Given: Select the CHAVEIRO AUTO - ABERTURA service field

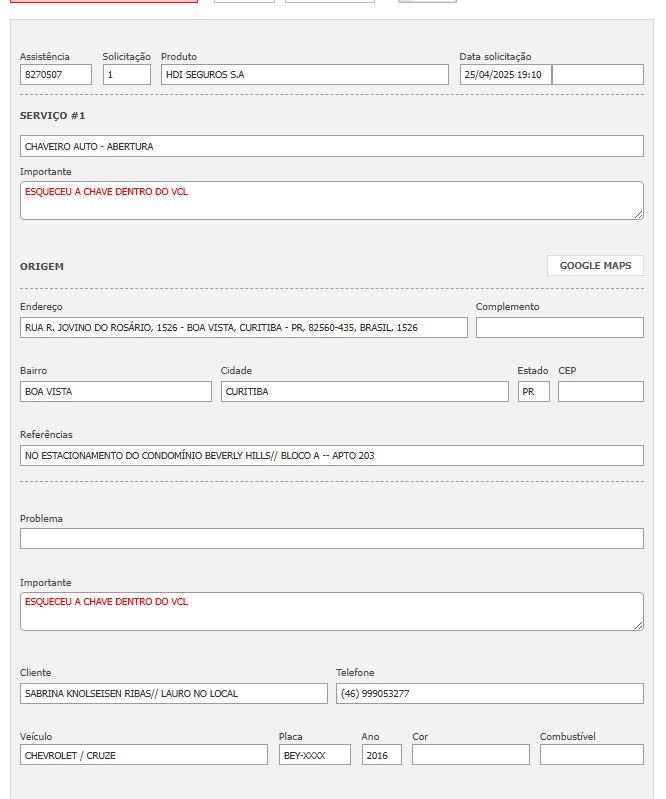Looking at the screenshot, I should coord(331,147).
